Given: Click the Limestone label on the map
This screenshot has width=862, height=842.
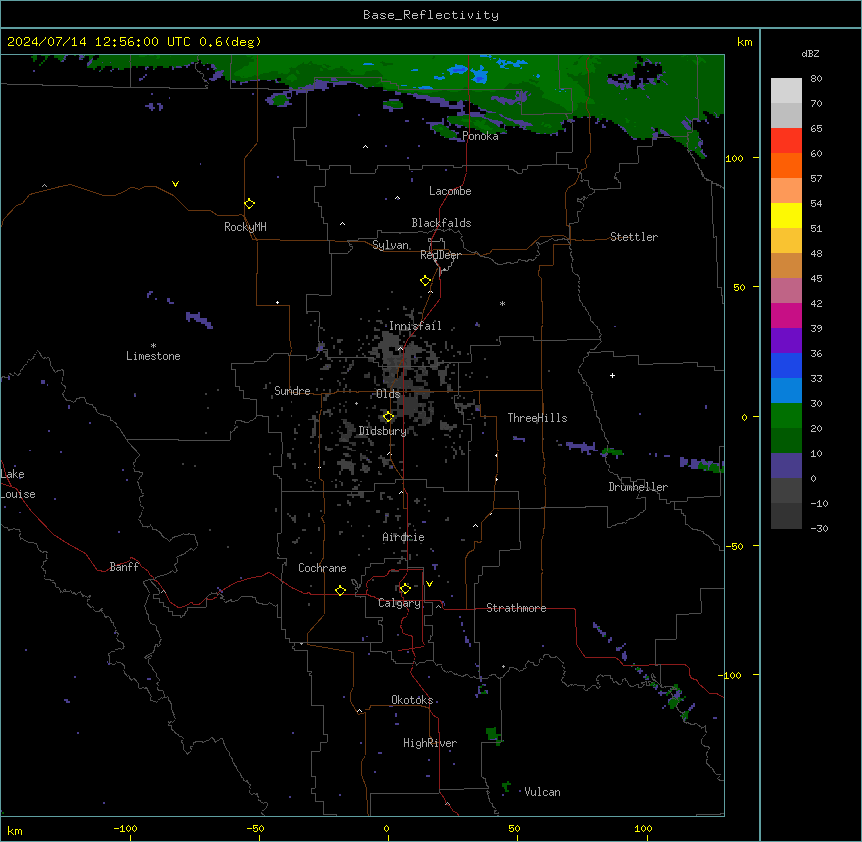Looking at the screenshot, I should (x=153, y=356).
